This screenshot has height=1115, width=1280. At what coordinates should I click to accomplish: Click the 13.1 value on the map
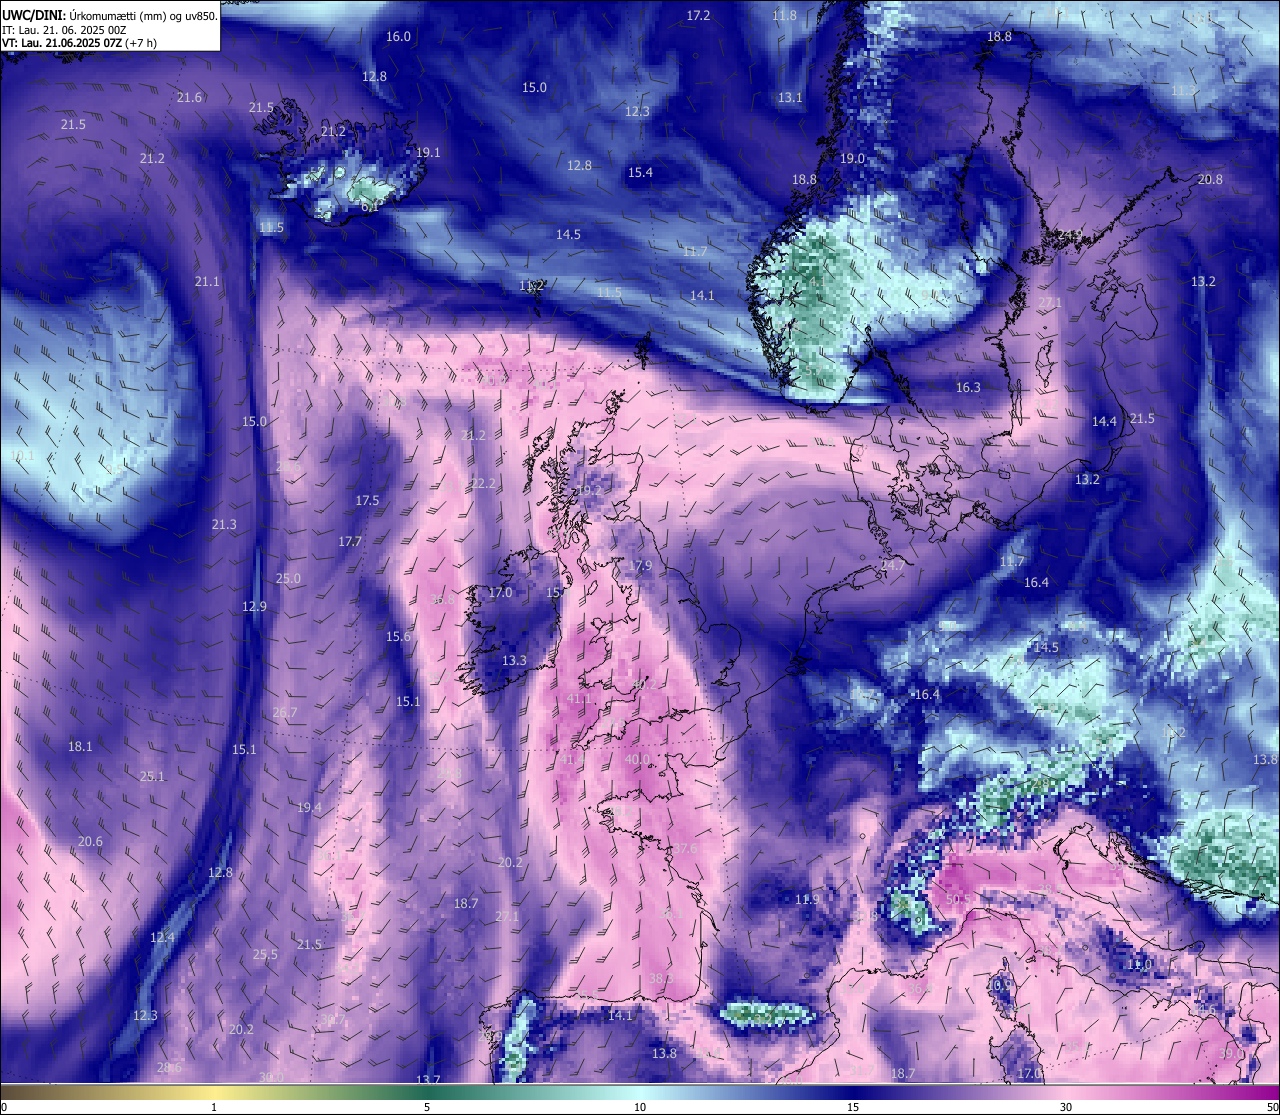(790, 97)
